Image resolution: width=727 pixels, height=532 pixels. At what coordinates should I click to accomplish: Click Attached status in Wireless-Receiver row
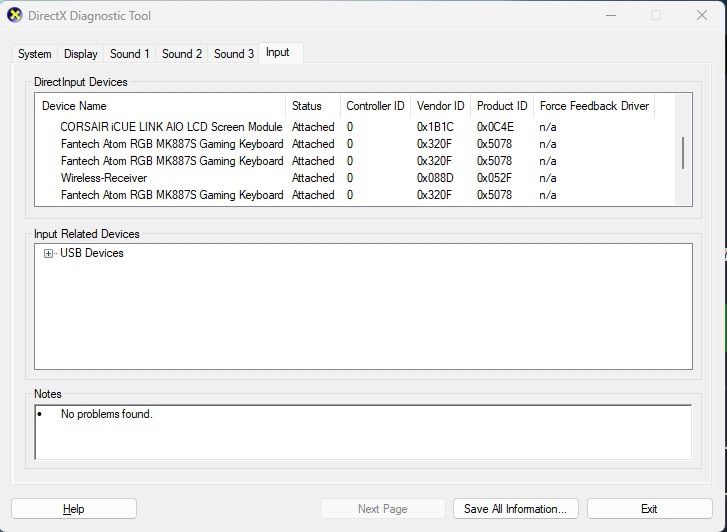coord(313,178)
